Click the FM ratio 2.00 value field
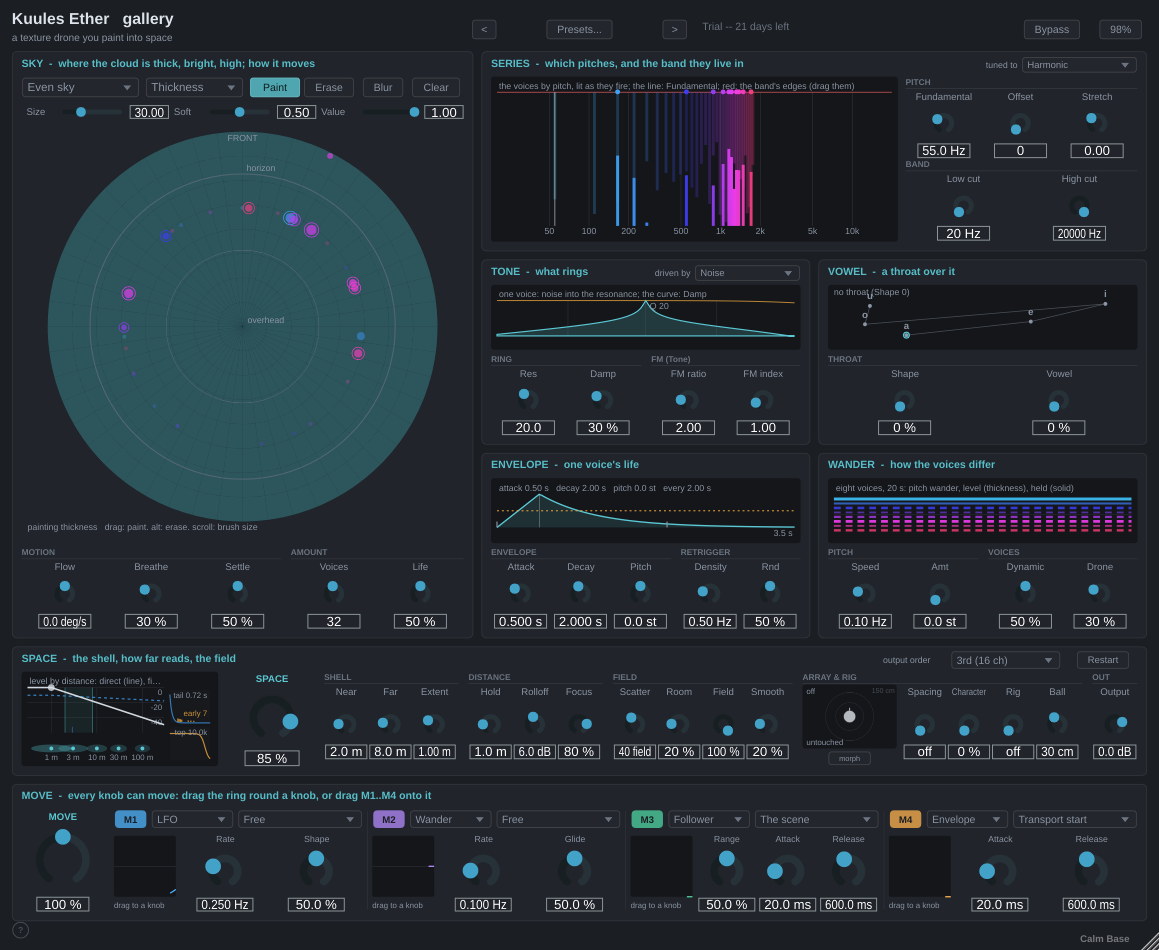Screen dimensions: 1159x950 coord(688,428)
